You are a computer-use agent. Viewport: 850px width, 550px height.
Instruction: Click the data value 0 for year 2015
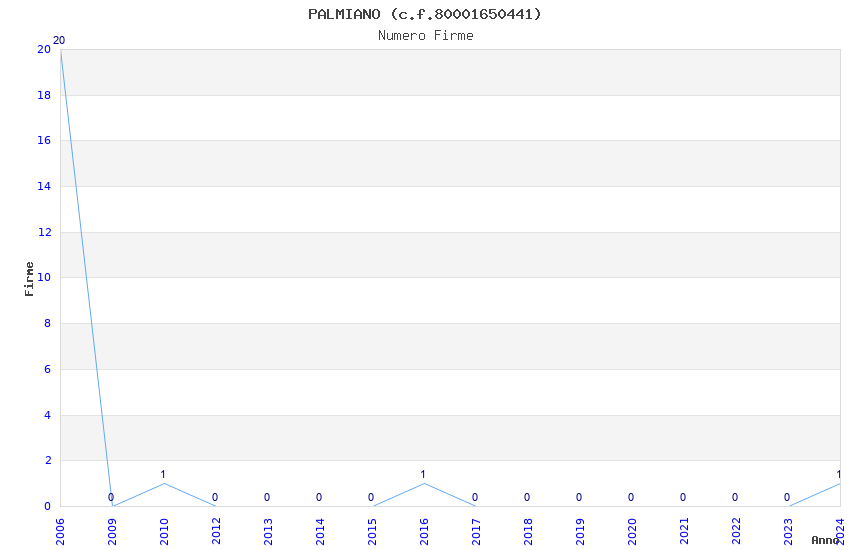[371, 497]
